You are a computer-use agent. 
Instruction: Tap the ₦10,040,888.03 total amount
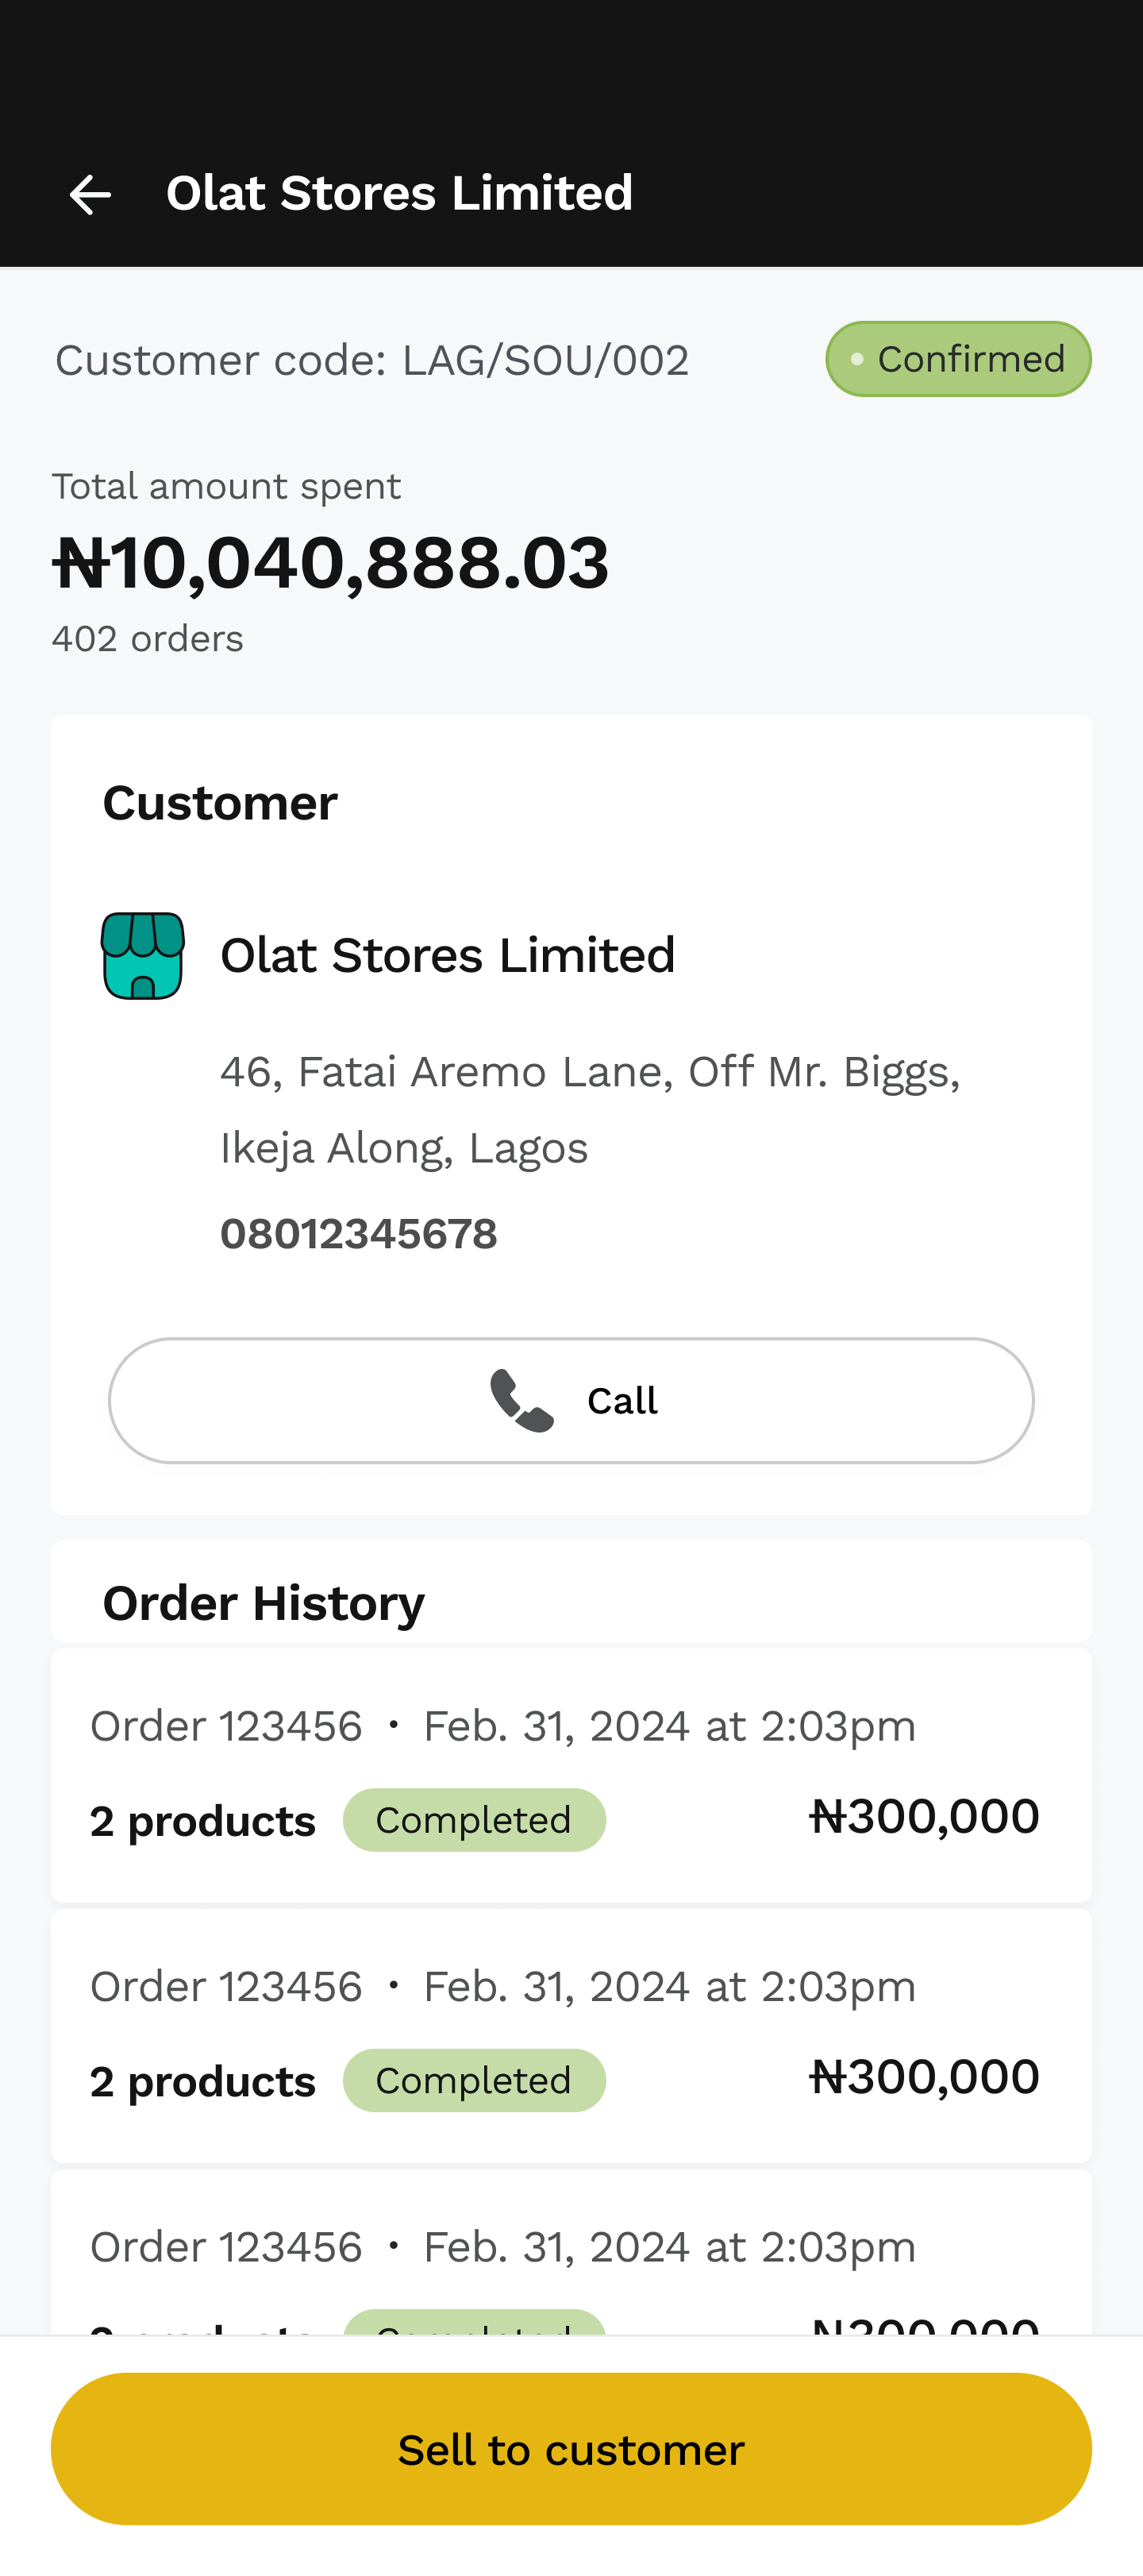coord(330,563)
